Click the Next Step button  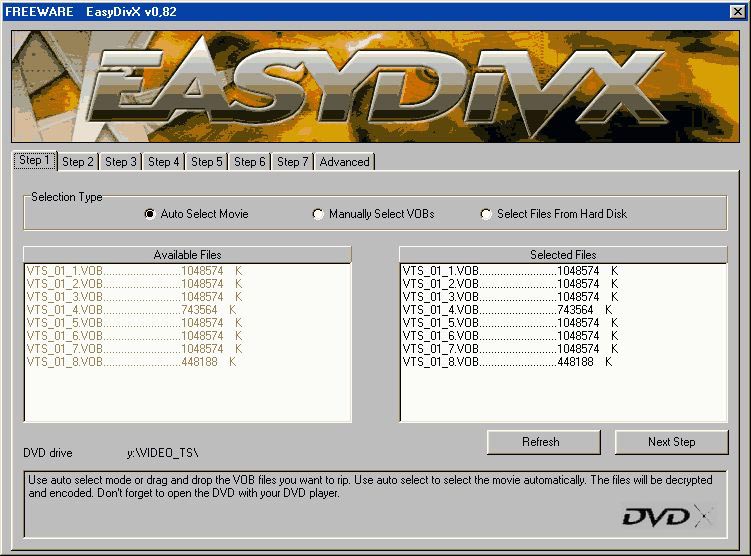671,442
